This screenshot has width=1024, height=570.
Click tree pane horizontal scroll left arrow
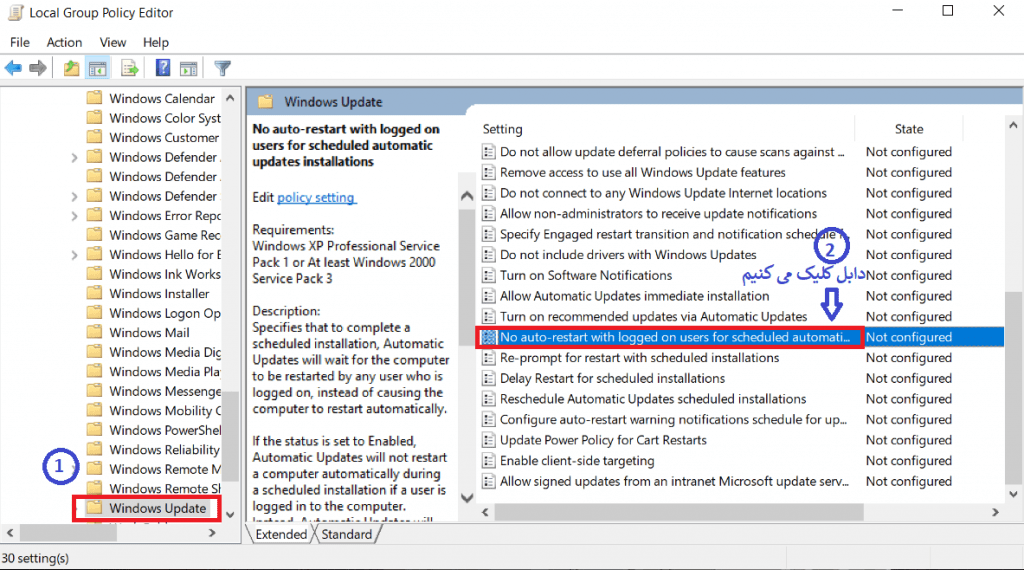click(x=10, y=533)
